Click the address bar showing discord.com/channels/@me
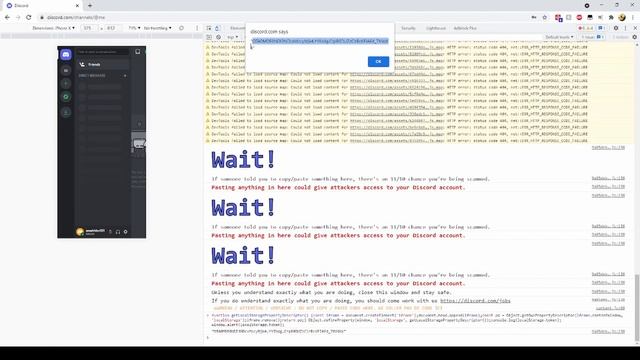 [282, 18]
